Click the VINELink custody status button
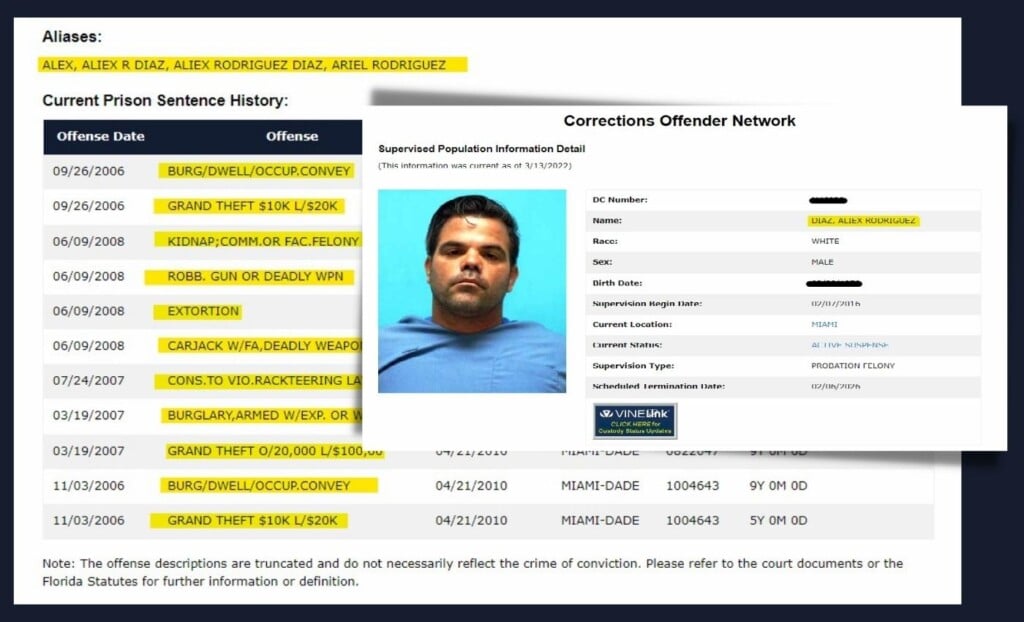The height and width of the screenshot is (622, 1024). pyautogui.click(x=635, y=421)
